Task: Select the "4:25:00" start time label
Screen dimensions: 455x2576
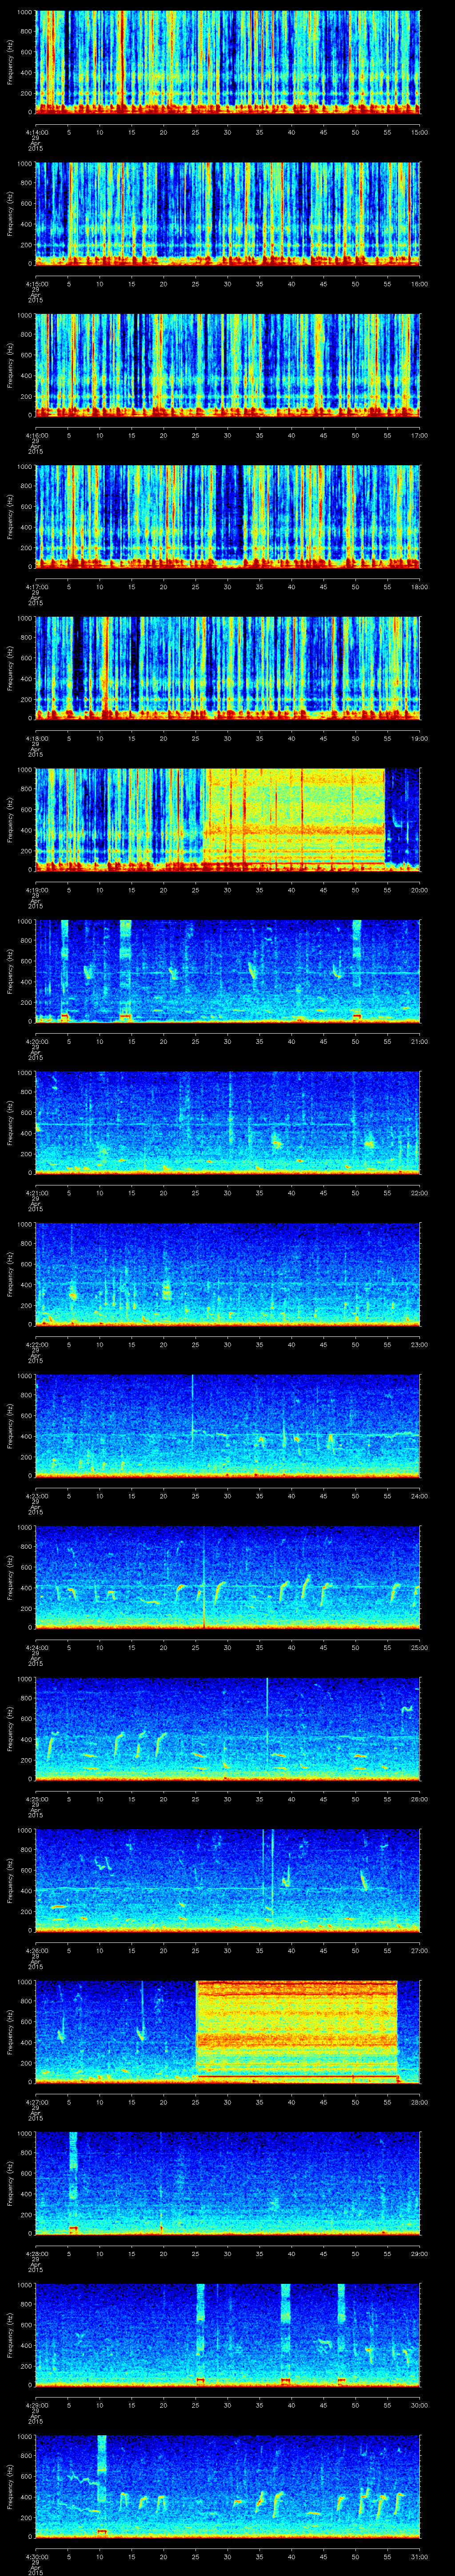Action: (x=36, y=1799)
